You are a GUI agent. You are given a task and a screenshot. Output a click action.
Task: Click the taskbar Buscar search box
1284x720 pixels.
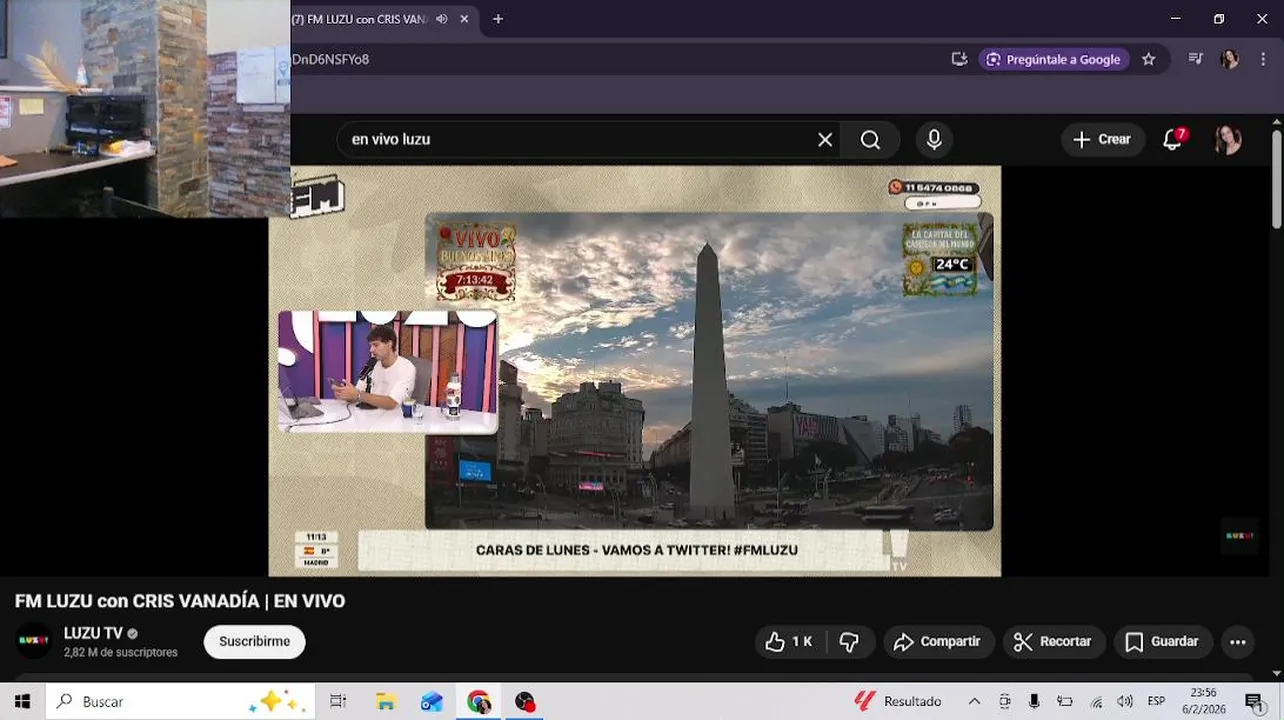[x=180, y=702]
